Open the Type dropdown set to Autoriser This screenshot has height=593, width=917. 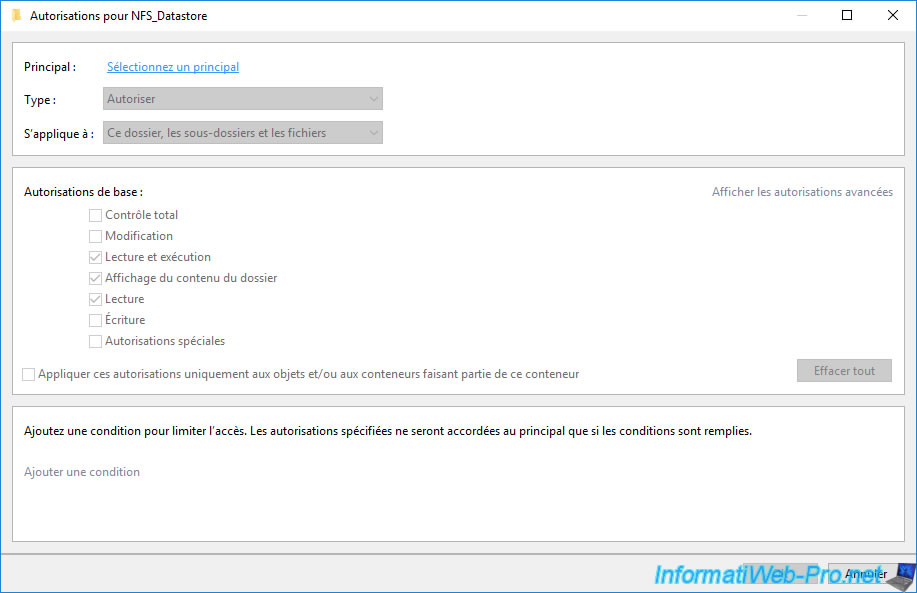243,99
